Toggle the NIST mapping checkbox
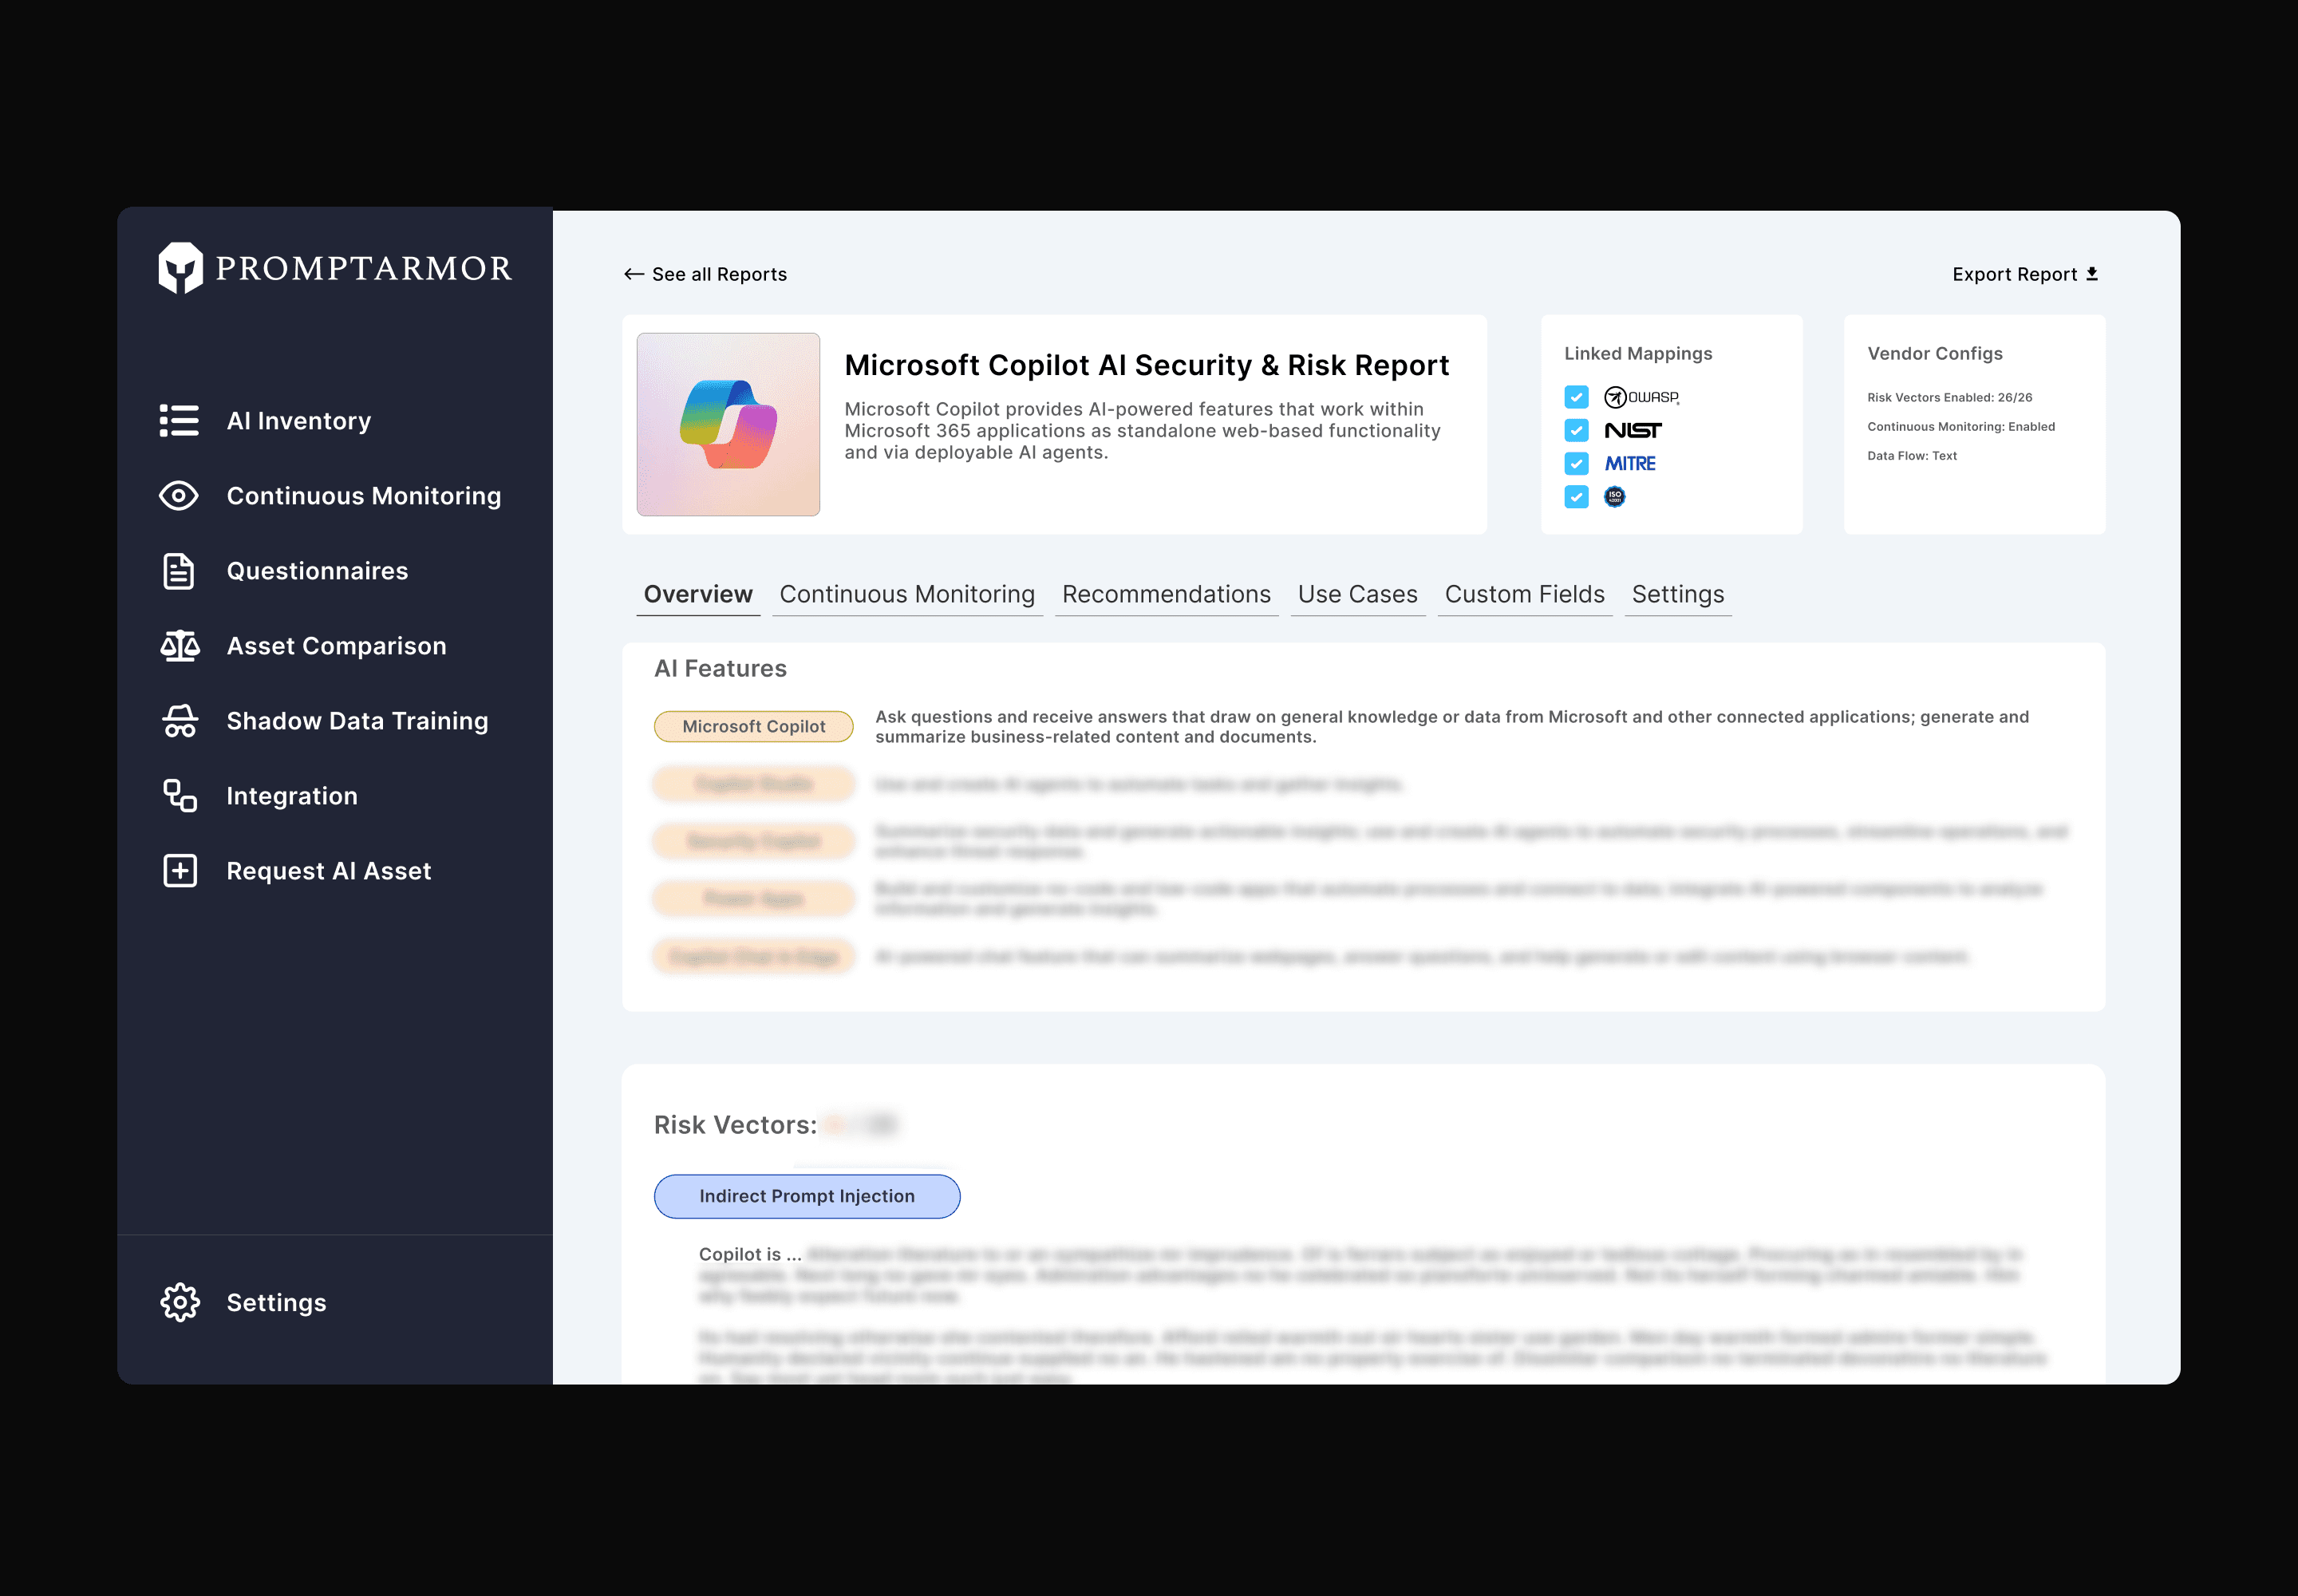The width and height of the screenshot is (2298, 1596). coord(1576,430)
